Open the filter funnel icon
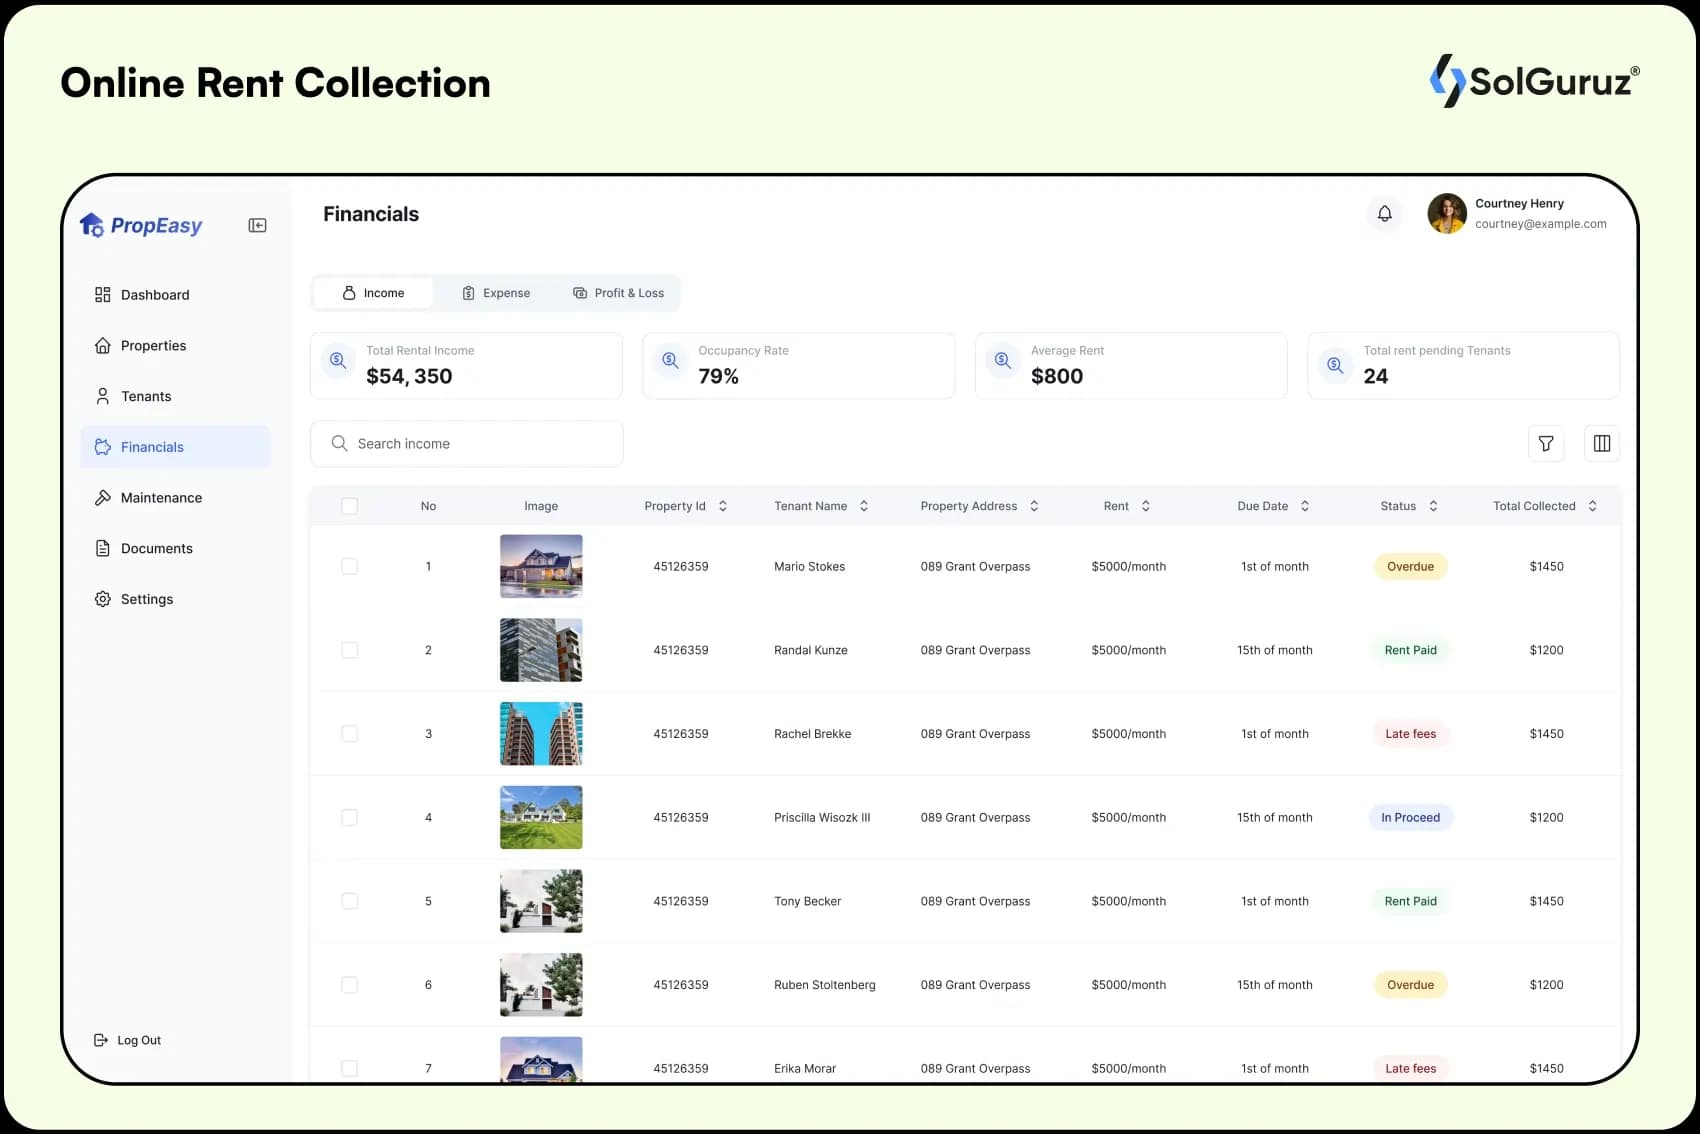This screenshot has width=1700, height=1134. [1545, 443]
